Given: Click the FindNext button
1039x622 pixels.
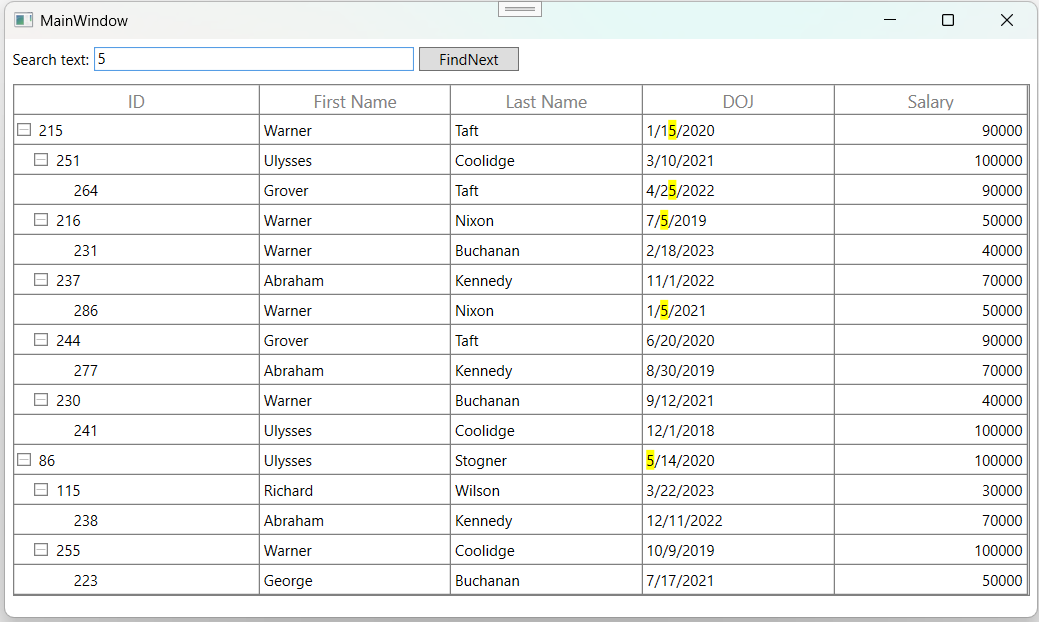Looking at the screenshot, I should point(468,59).
